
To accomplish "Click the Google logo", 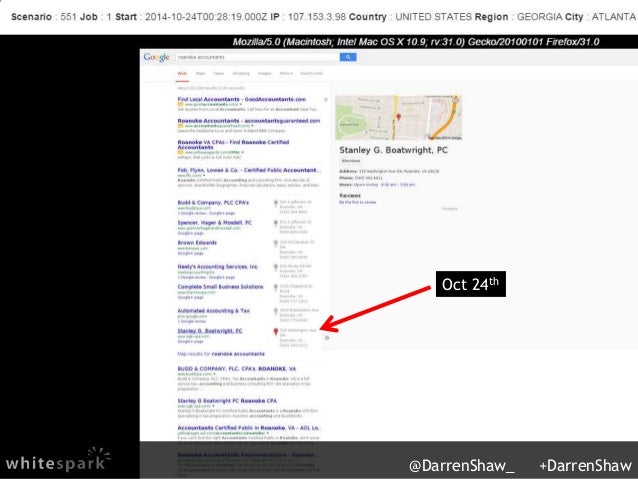I will pyautogui.click(x=156, y=57).
